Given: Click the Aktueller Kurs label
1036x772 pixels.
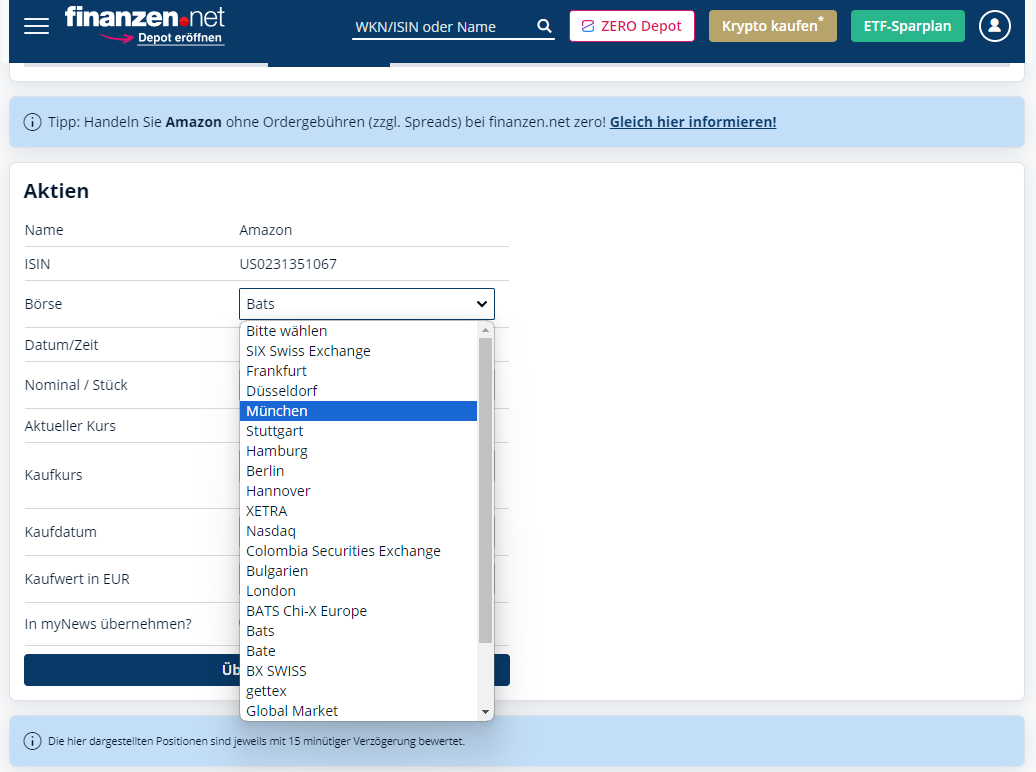Looking at the screenshot, I should (x=70, y=426).
